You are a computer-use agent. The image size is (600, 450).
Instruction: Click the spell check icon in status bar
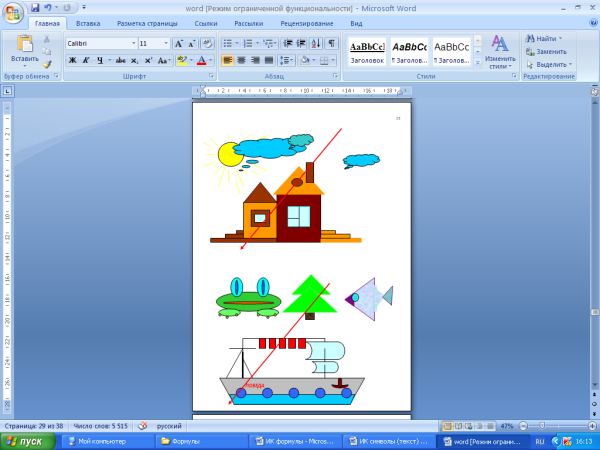142,425
